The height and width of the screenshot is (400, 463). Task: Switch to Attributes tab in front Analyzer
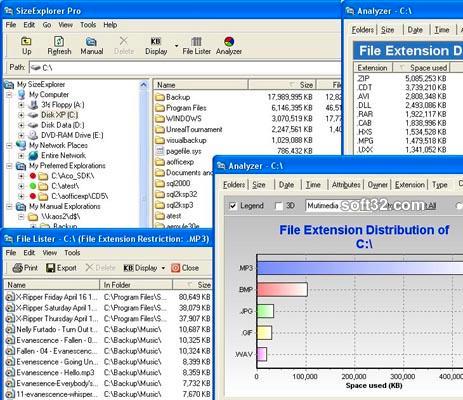click(x=346, y=185)
